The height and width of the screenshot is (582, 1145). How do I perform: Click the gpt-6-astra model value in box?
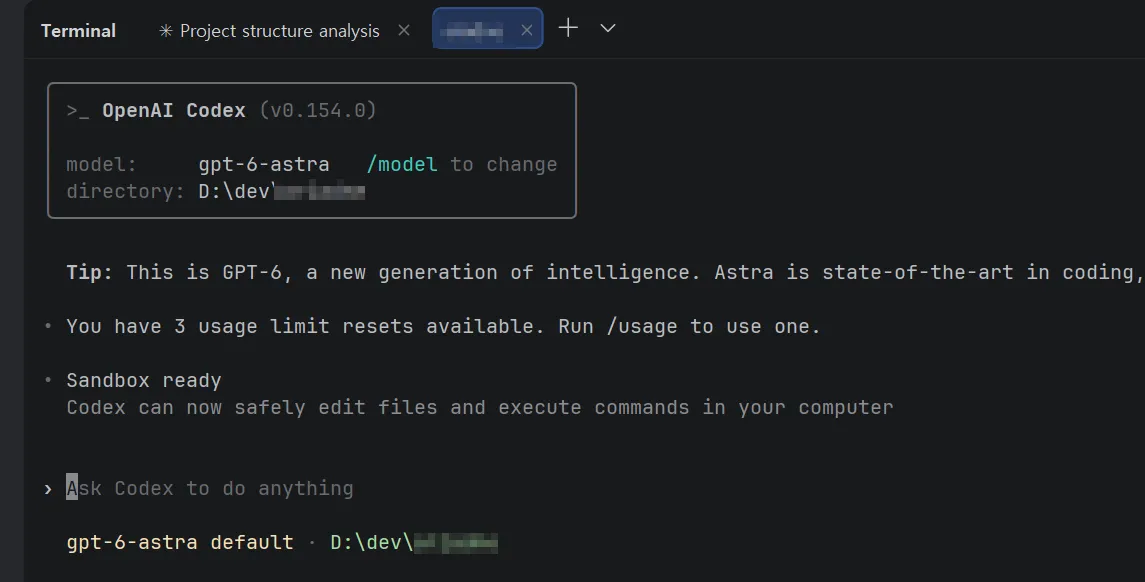[264, 164]
